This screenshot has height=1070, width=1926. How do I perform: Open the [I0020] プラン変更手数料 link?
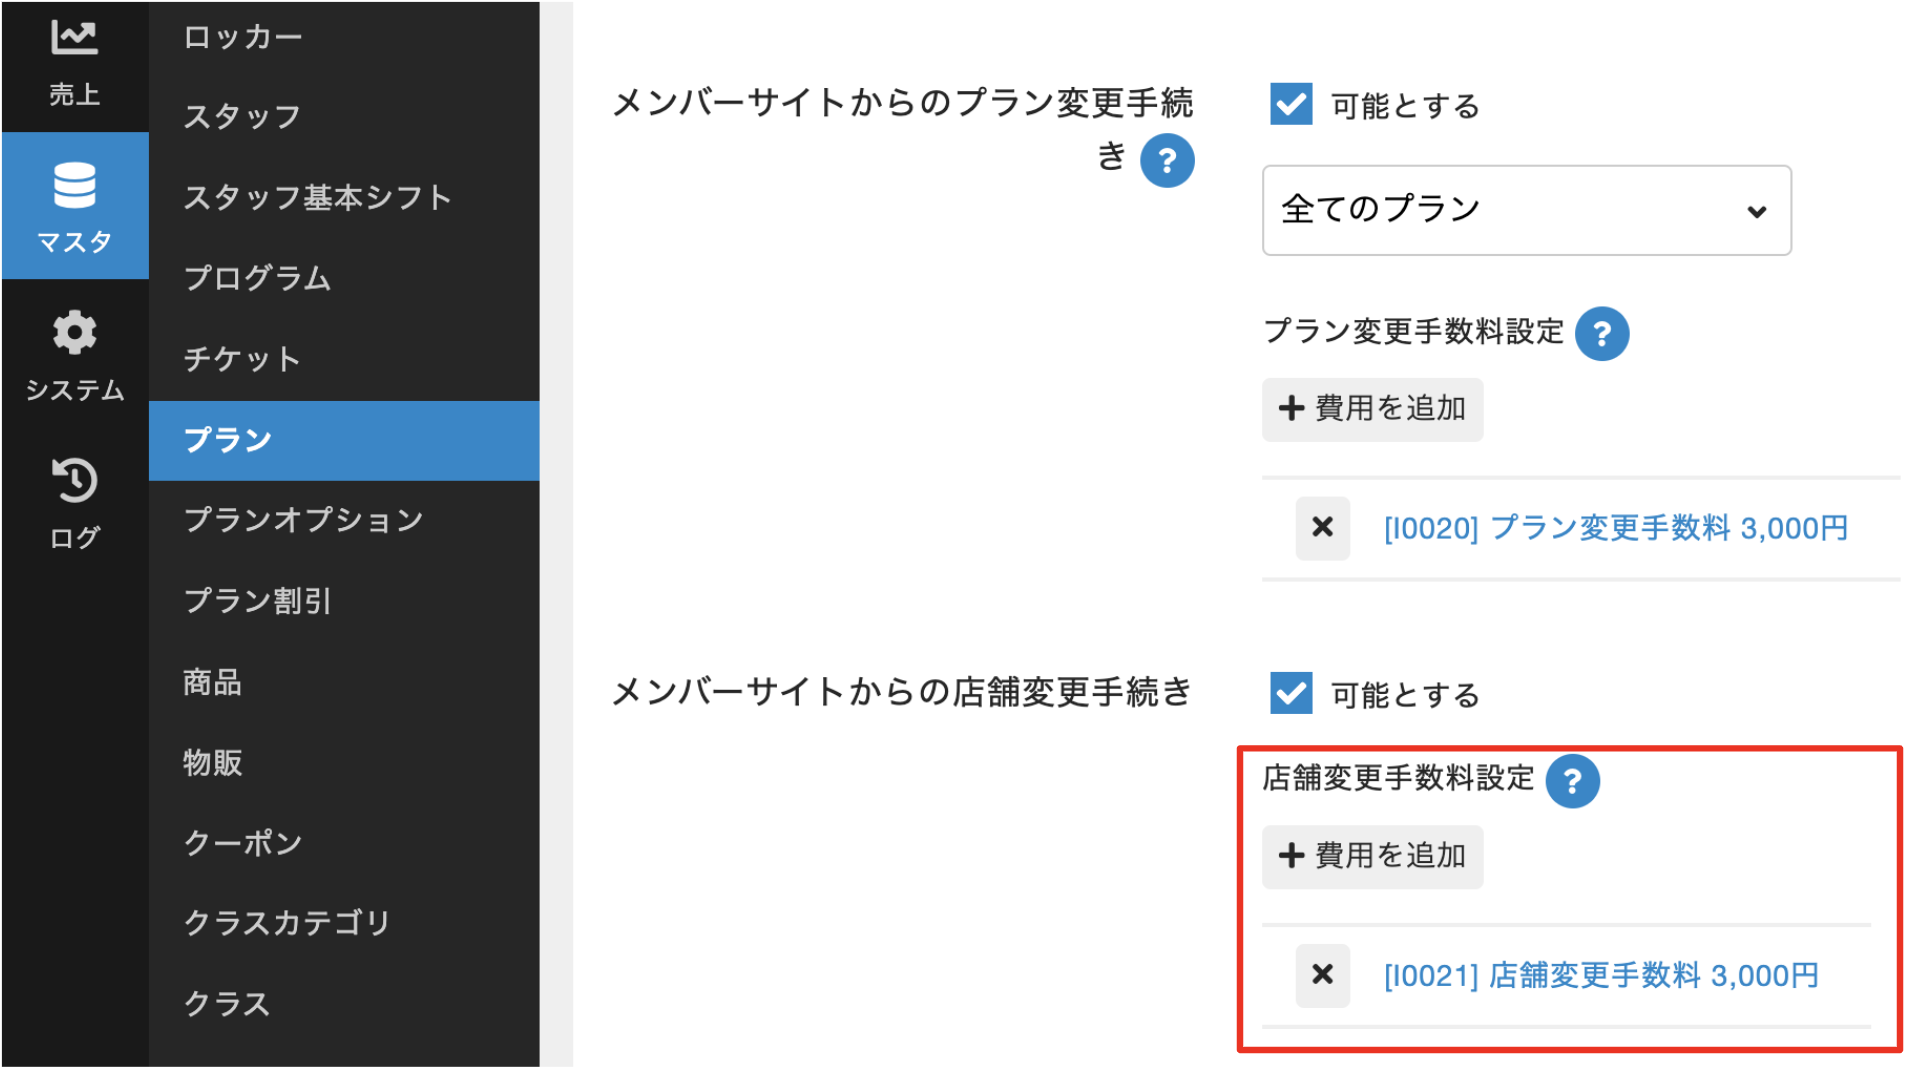1615,528
